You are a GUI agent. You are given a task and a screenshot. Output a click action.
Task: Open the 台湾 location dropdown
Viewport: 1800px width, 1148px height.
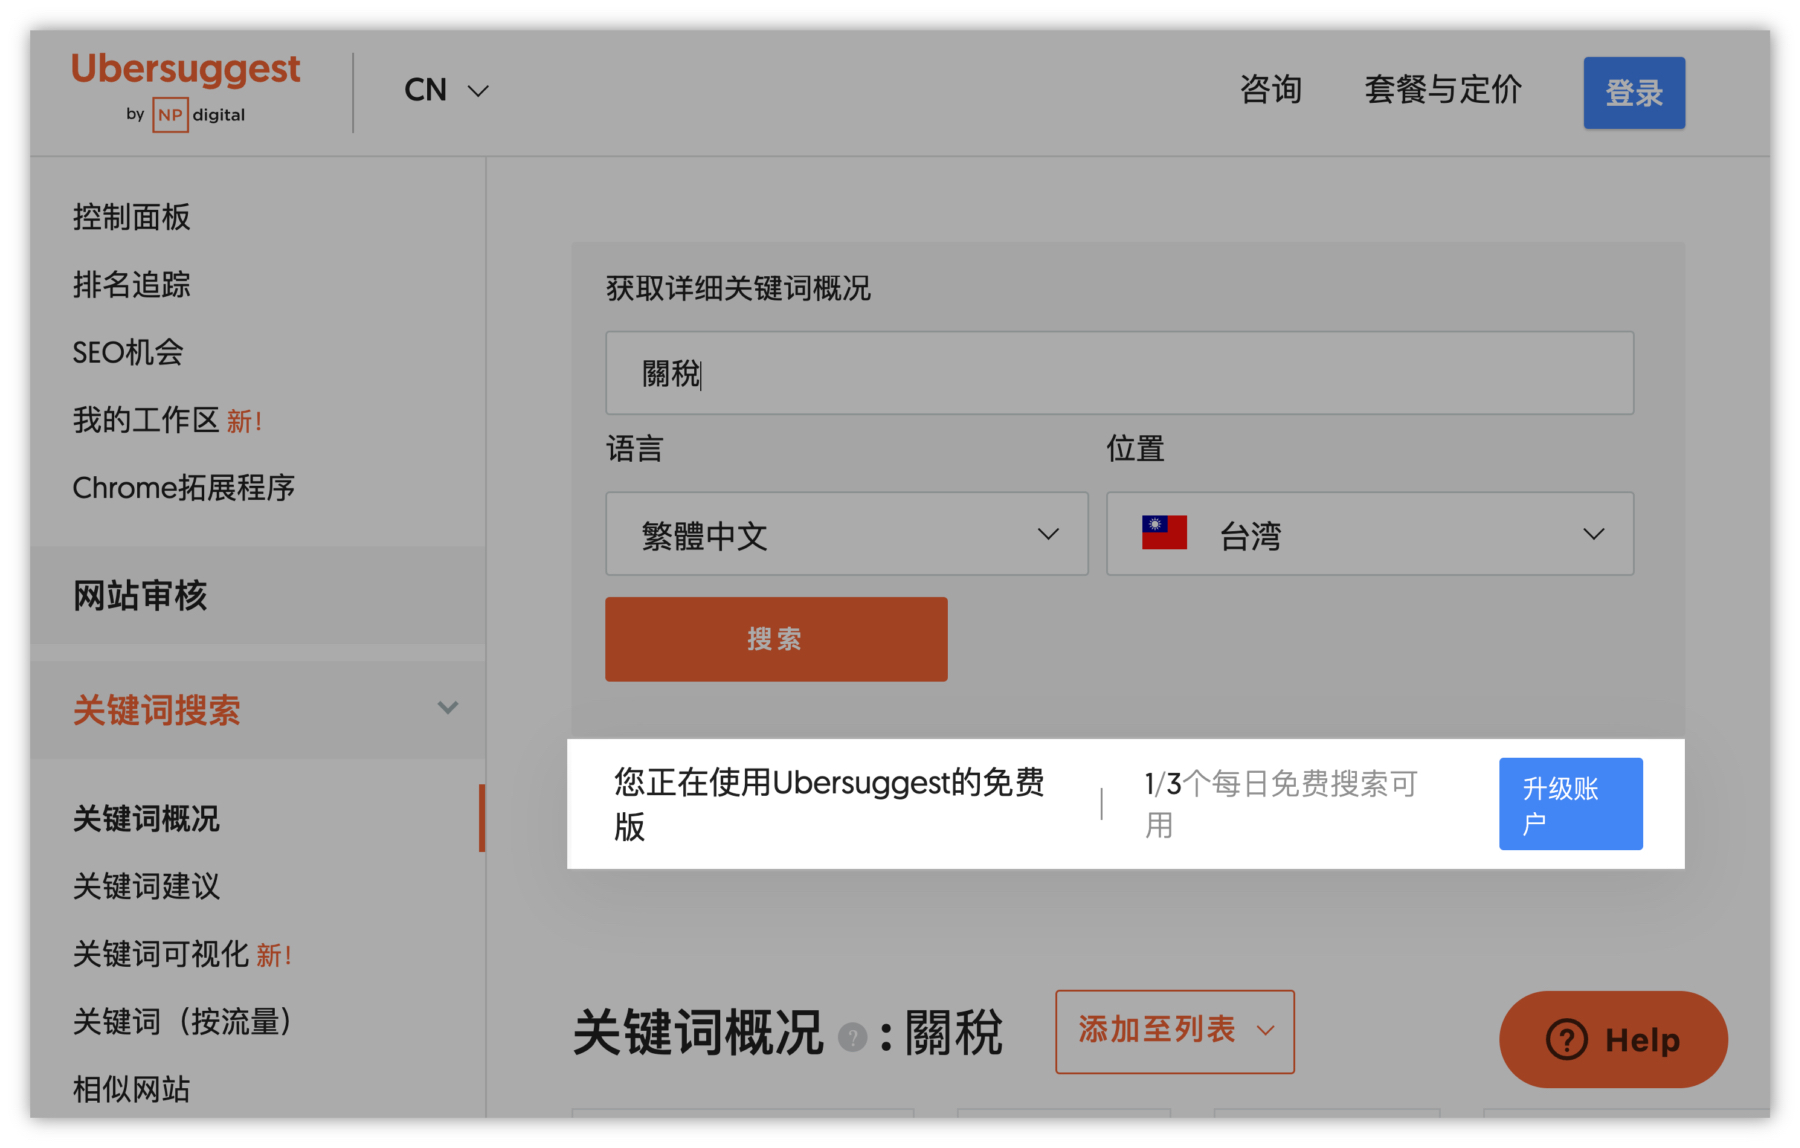(x=1369, y=534)
